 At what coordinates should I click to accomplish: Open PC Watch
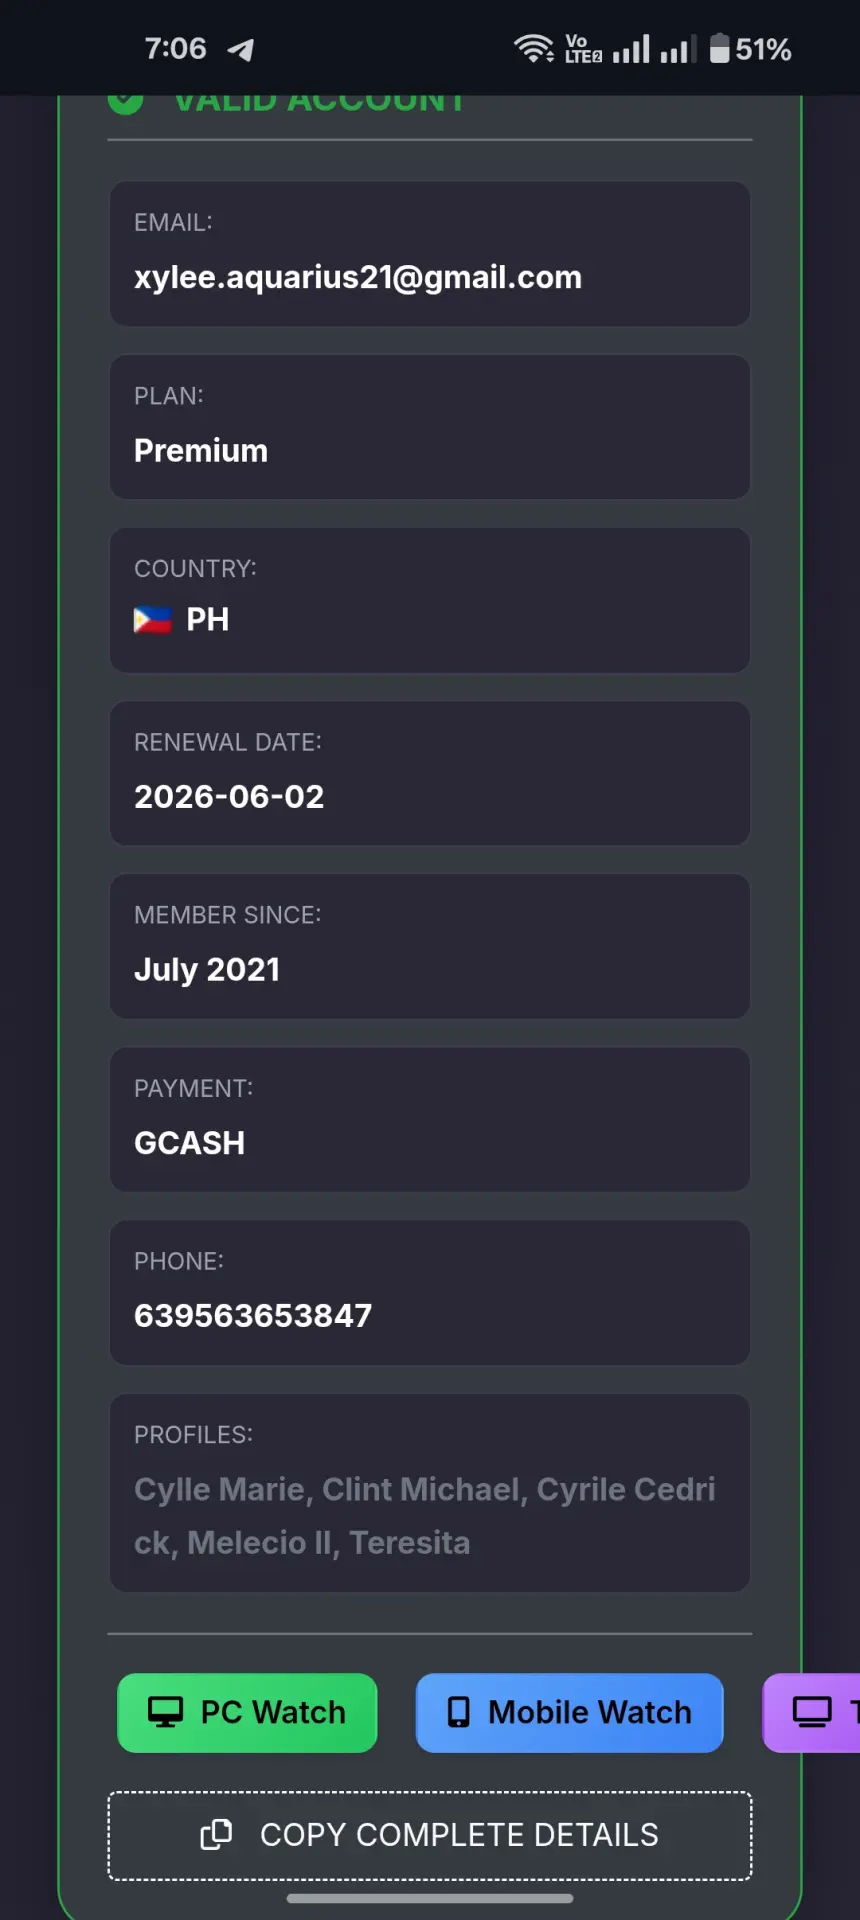(x=247, y=1712)
